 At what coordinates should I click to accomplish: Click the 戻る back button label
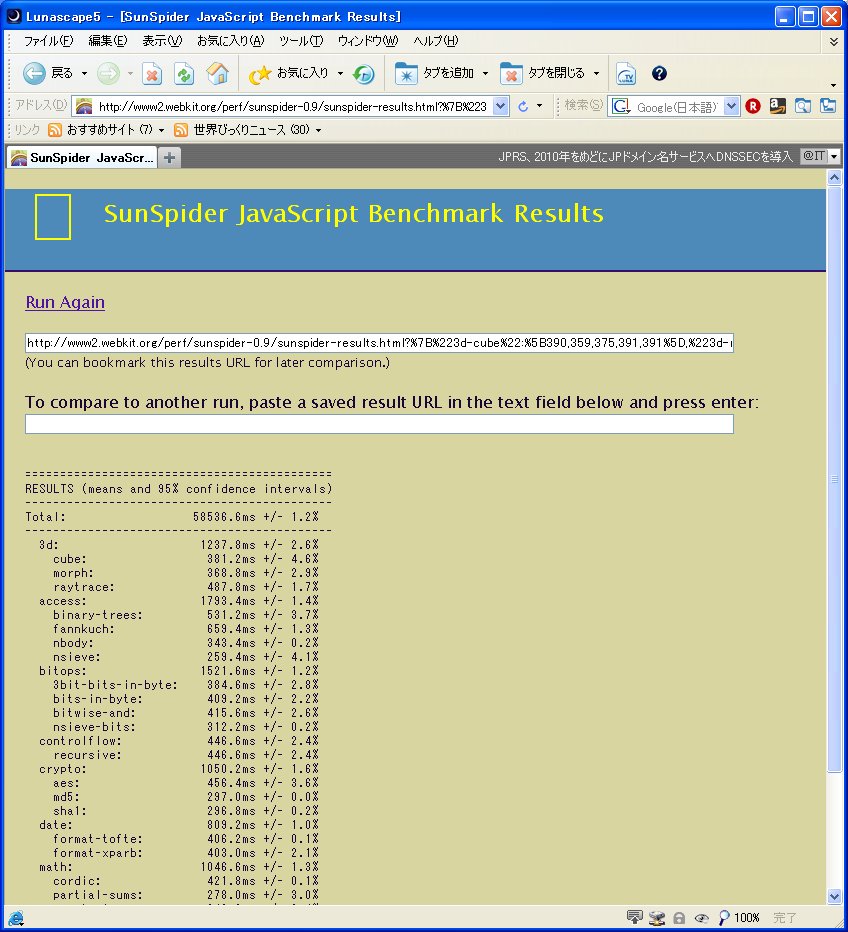62,73
